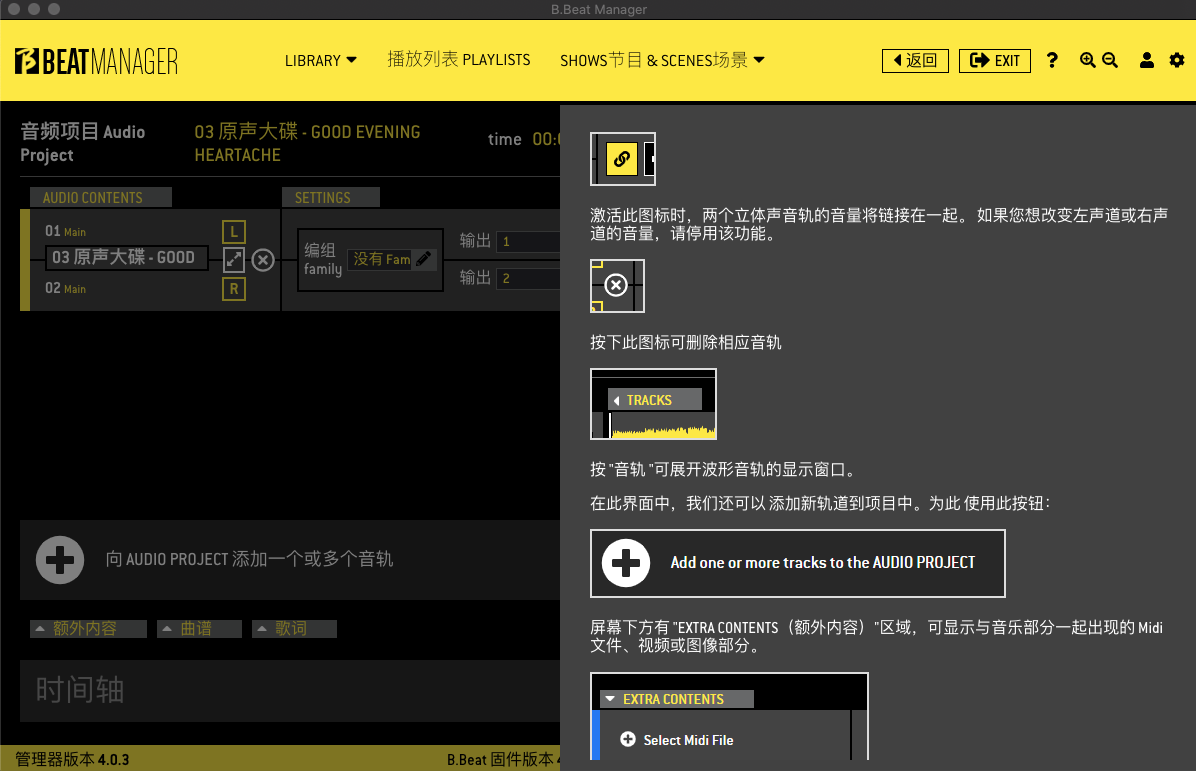Click the 时间轴 timeline bar
This screenshot has width=1196, height=771.
(x=290, y=691)
